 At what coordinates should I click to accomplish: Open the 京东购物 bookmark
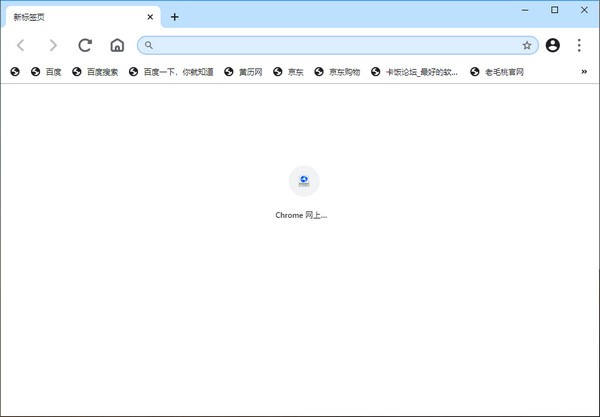pos(337,72)
